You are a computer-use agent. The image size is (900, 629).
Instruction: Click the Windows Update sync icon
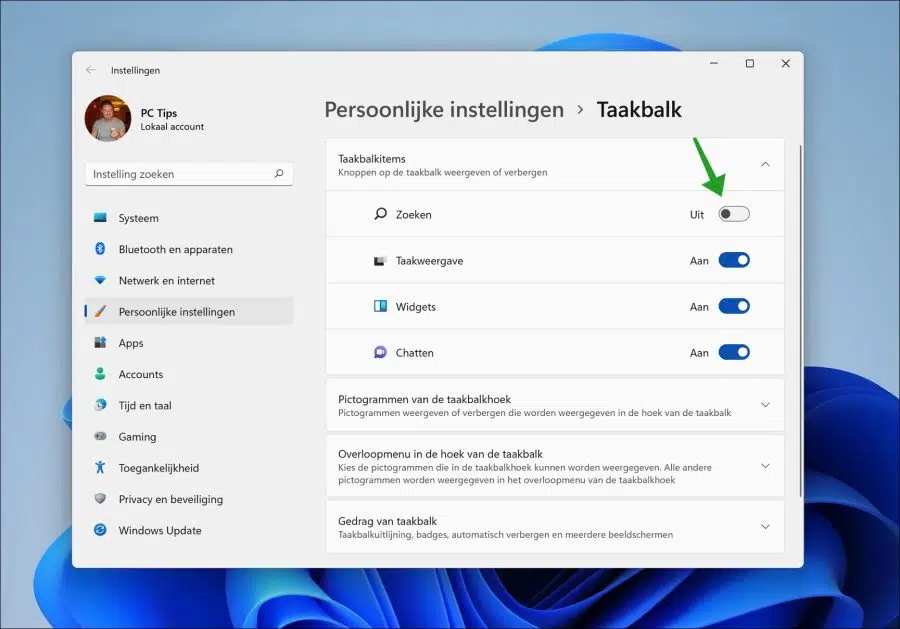pyautogui.click(x=100, y=530)
